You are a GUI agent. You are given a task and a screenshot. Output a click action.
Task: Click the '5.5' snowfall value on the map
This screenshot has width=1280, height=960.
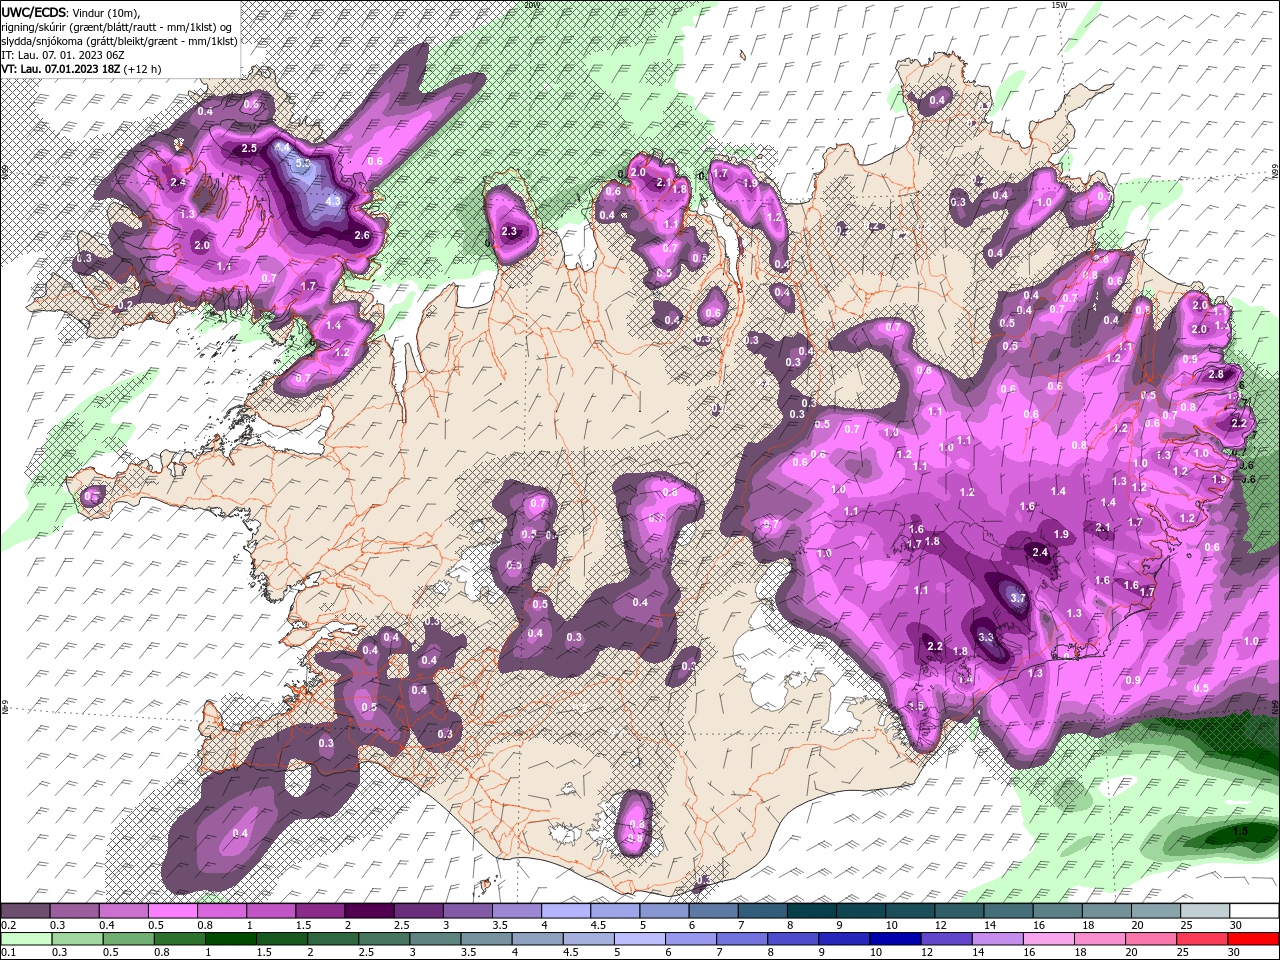pyautogui.click(x=304, y=163)
